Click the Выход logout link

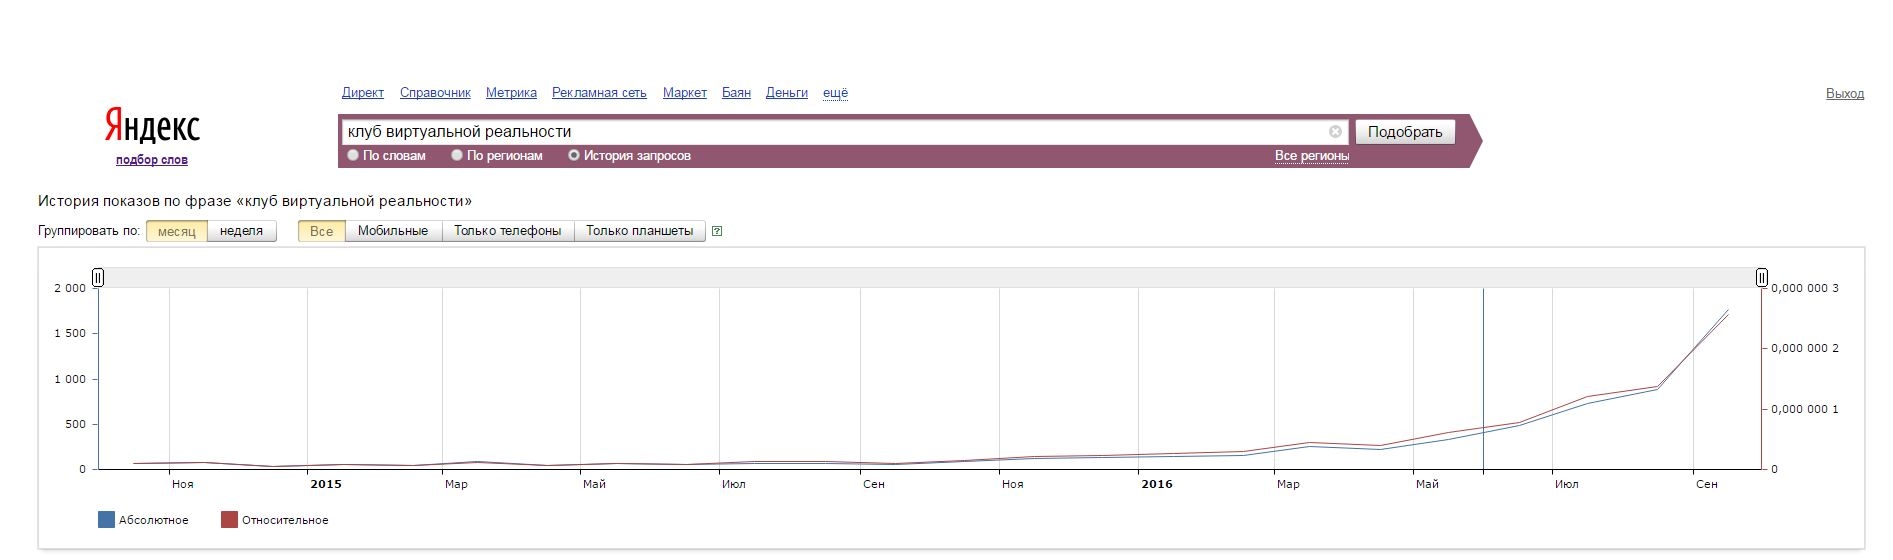[x=1845, y=94]
